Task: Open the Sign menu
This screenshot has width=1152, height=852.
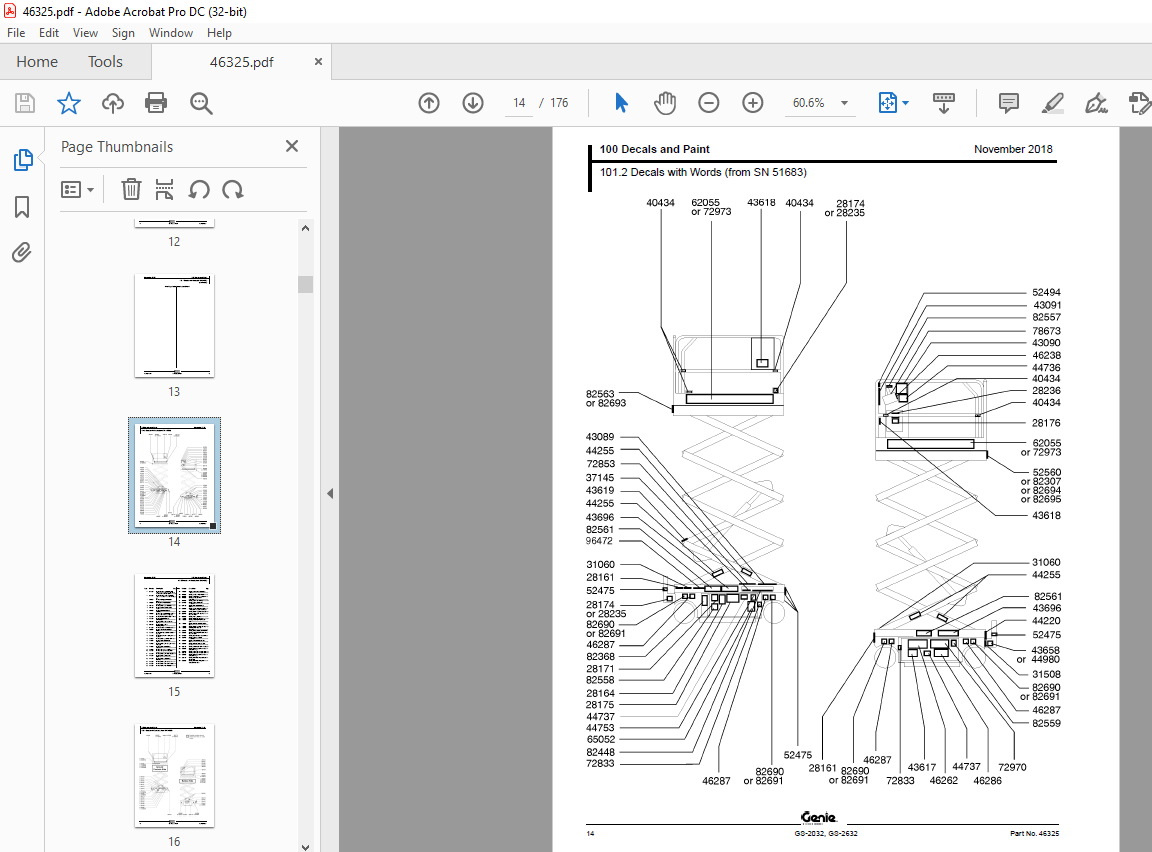Action: pos(123,33)
